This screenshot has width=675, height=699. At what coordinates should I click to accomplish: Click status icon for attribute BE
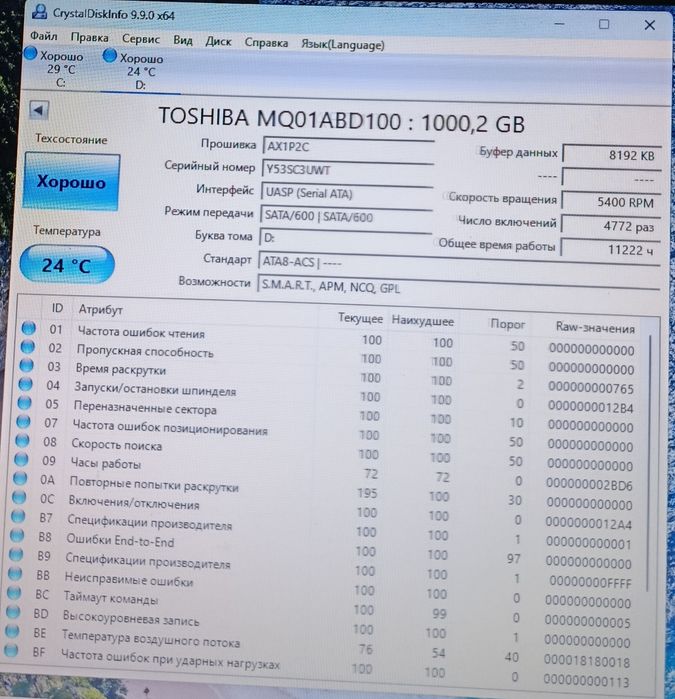pyautogui.click(x=12, y=631)
